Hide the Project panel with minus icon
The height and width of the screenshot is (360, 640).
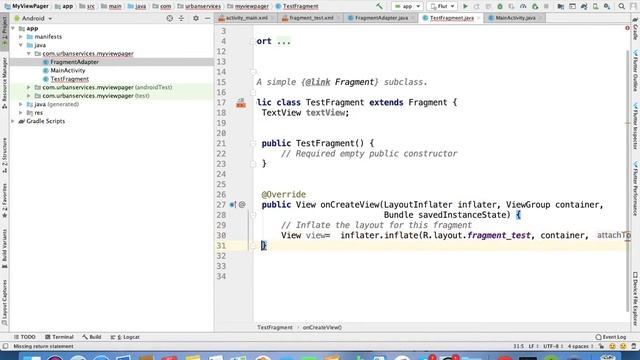tap(207, 18)
